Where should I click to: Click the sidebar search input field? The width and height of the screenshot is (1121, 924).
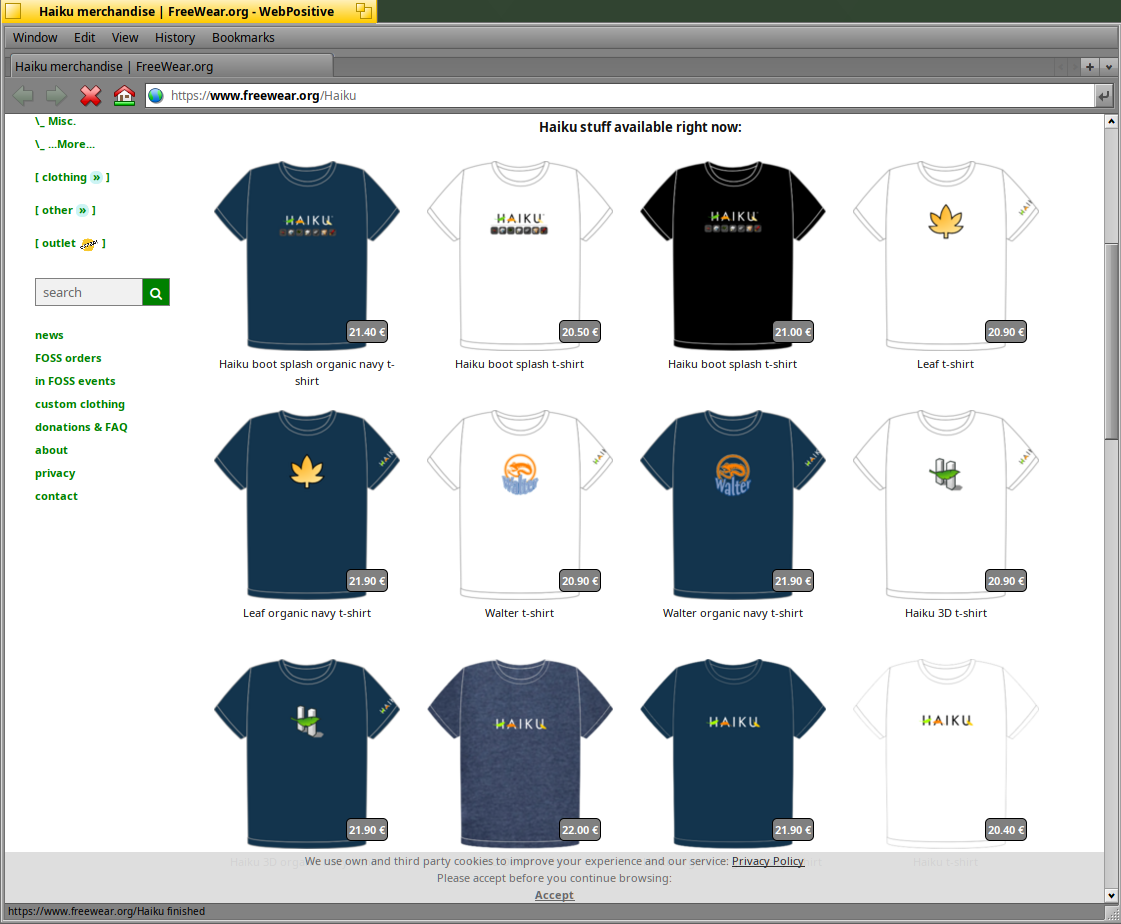coord(89,293)
